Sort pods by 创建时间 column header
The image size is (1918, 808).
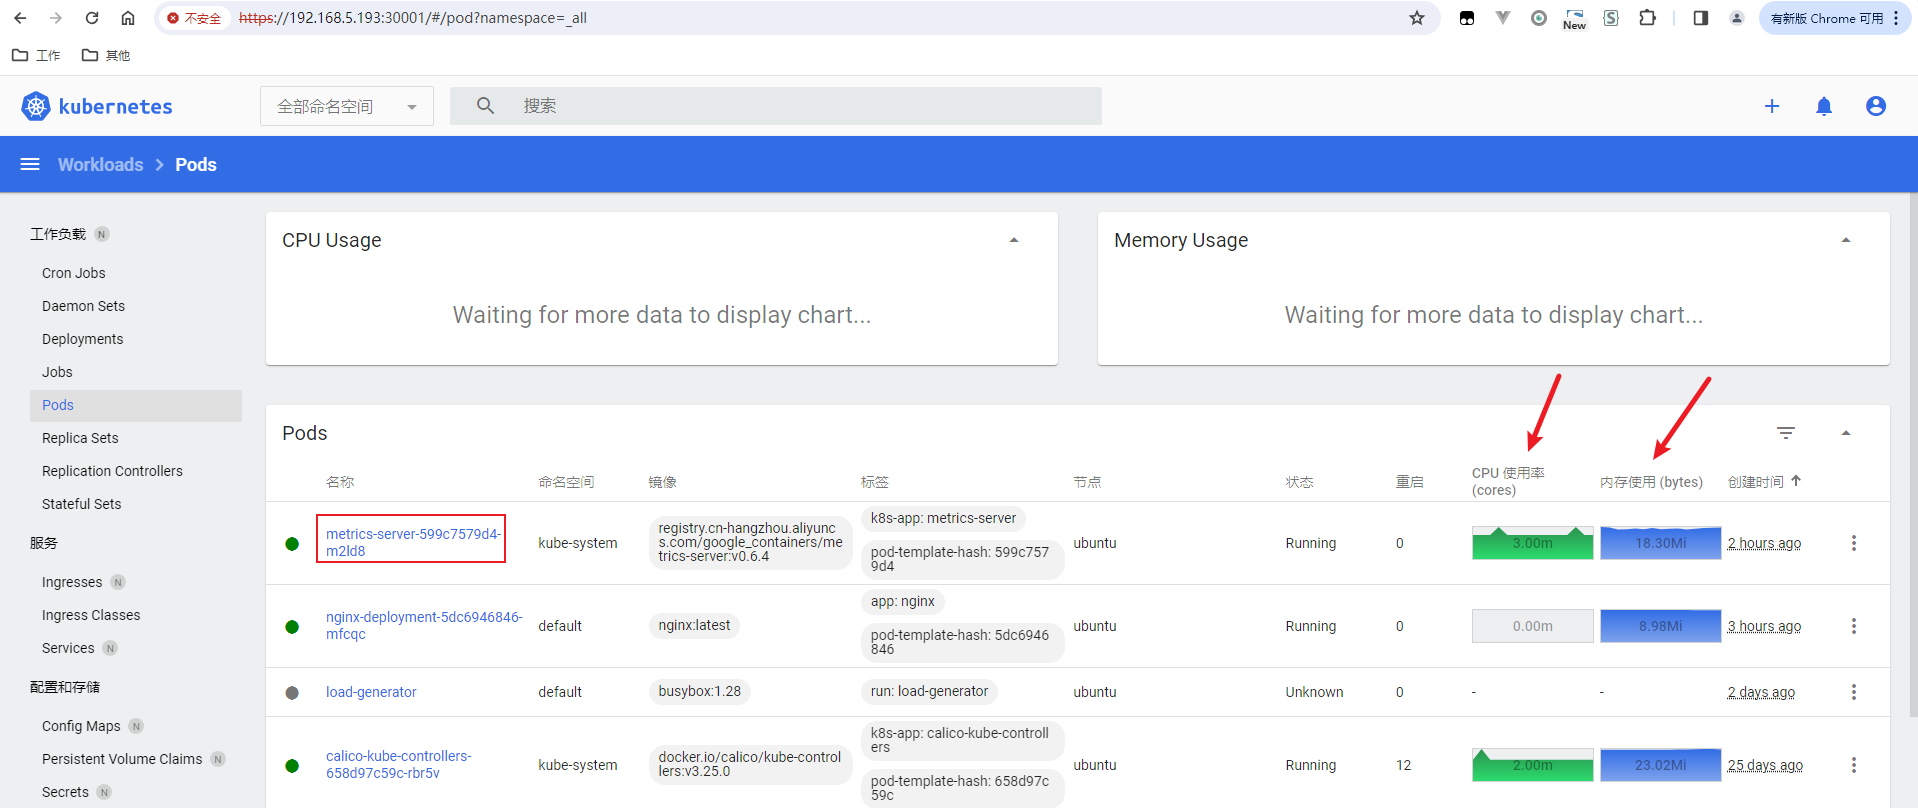1755,482
